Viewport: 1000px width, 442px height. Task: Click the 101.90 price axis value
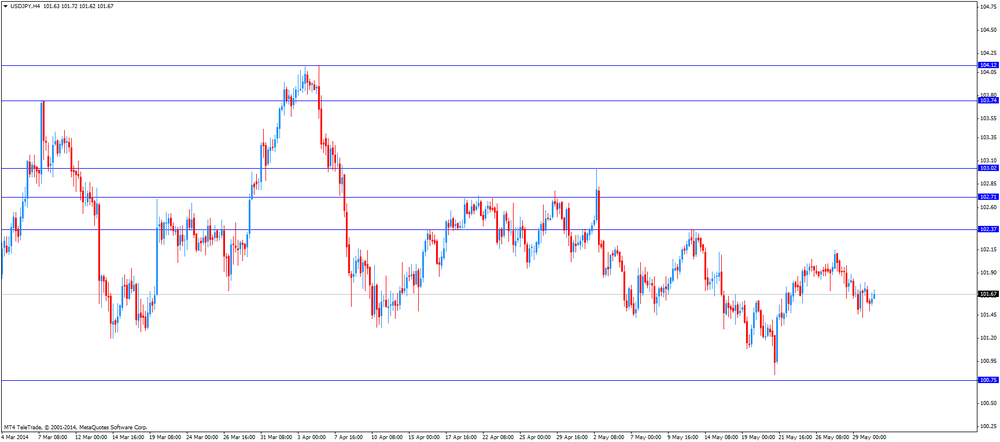pos(989,272)
